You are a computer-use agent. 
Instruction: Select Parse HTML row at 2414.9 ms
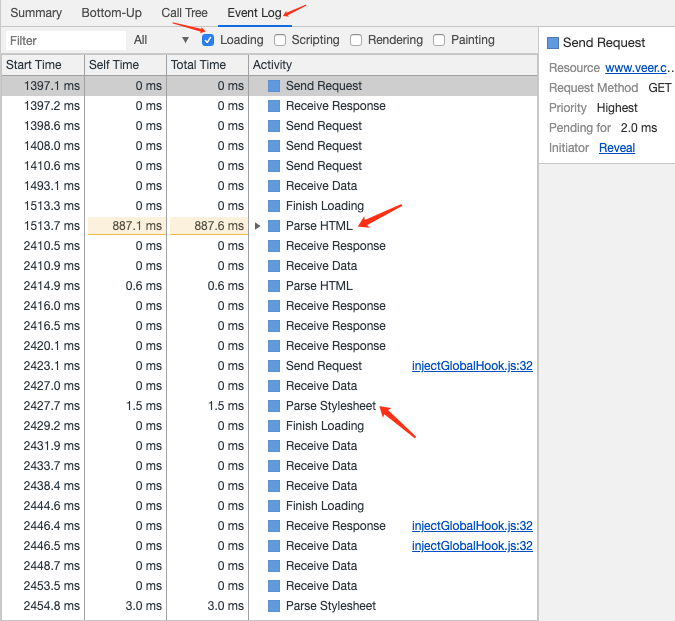[269, 286]
